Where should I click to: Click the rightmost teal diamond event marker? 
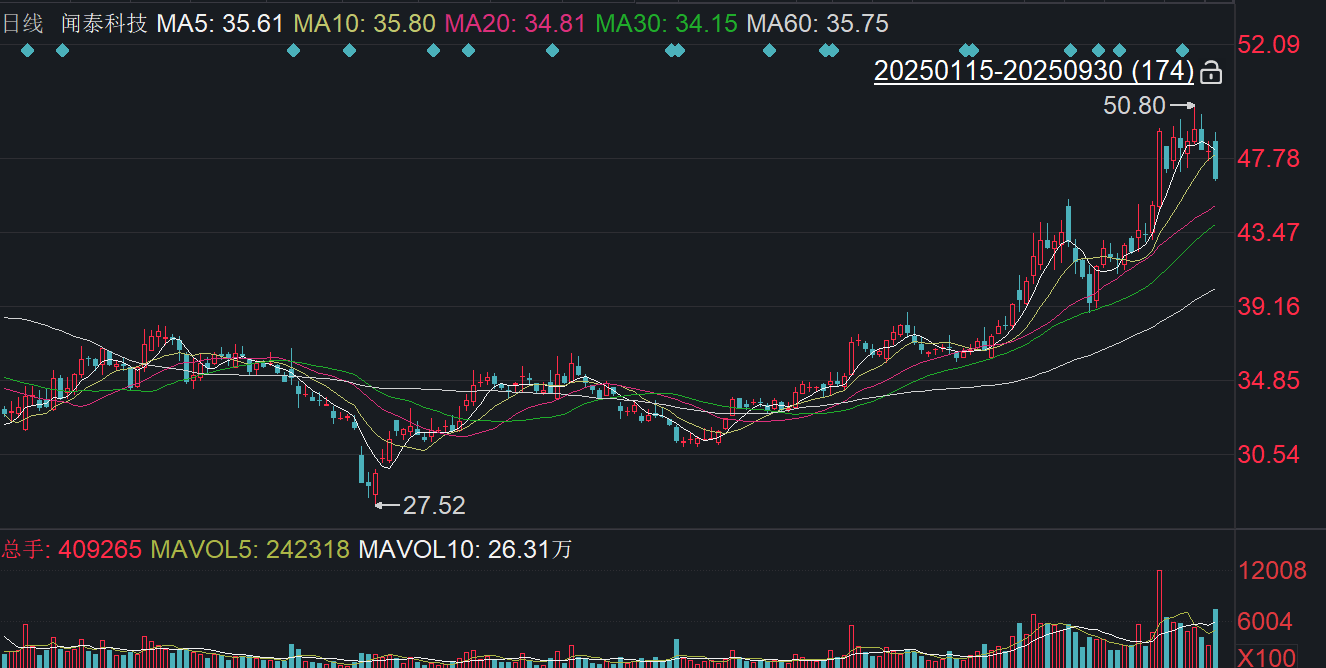pyautogui.click(x=1183, y=50)
